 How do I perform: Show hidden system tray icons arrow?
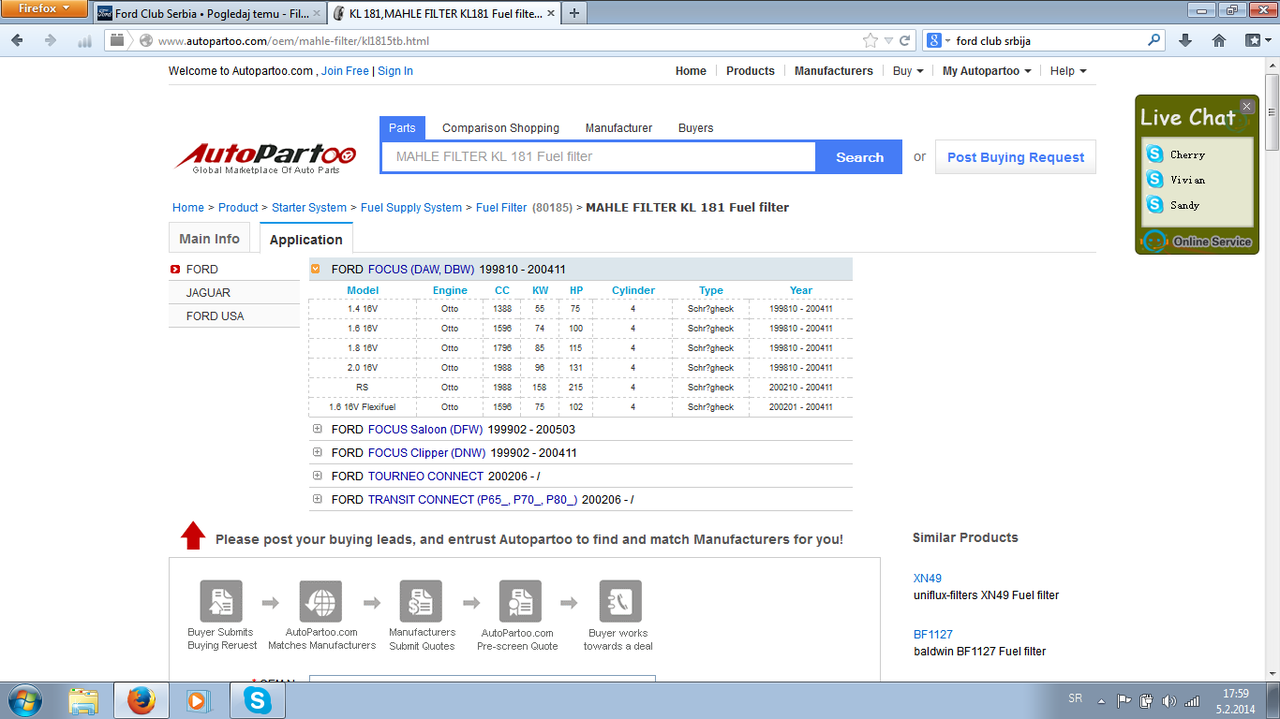(x=1101, y=700)
